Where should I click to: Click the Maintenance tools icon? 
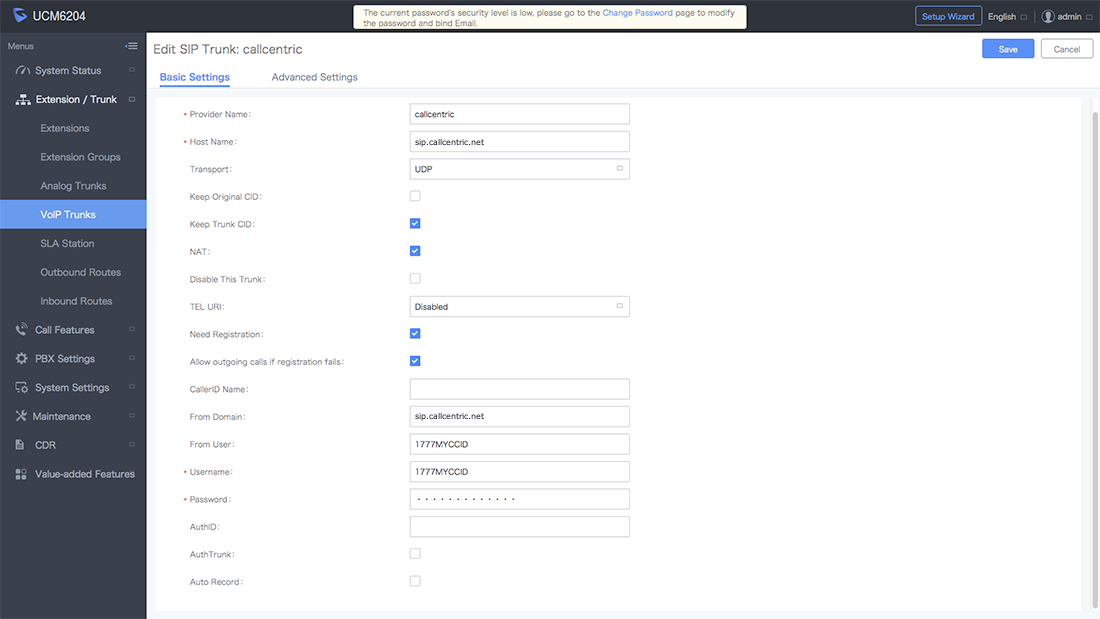tap(21, 416)
